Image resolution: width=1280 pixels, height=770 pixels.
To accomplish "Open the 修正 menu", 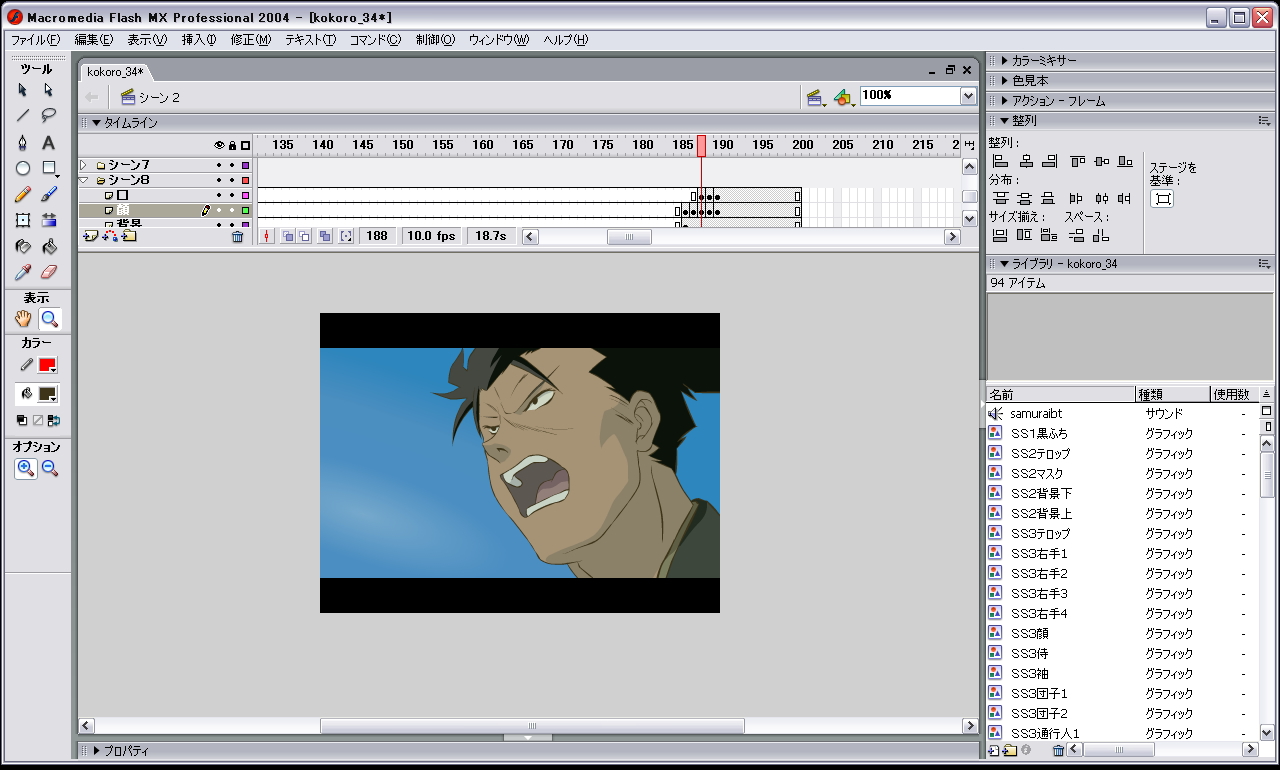I will point(251,40).
